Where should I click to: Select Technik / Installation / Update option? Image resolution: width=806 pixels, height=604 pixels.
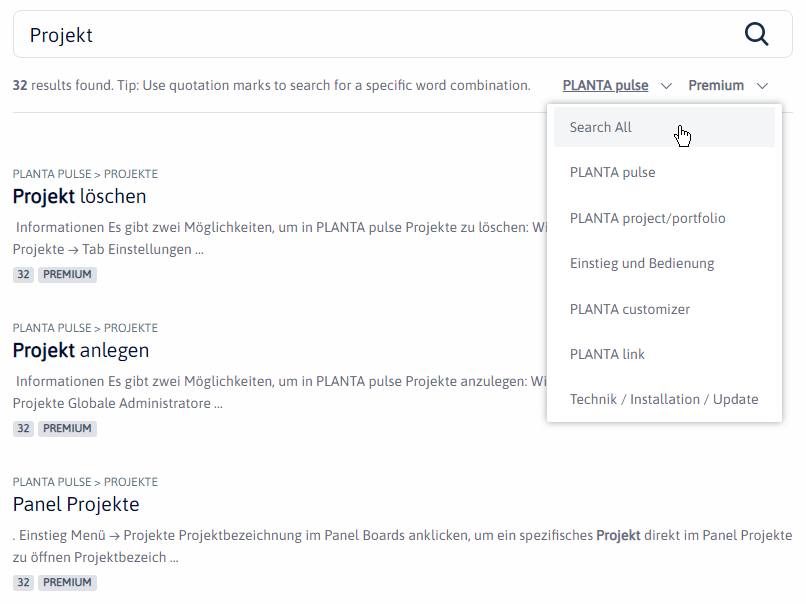664,399
